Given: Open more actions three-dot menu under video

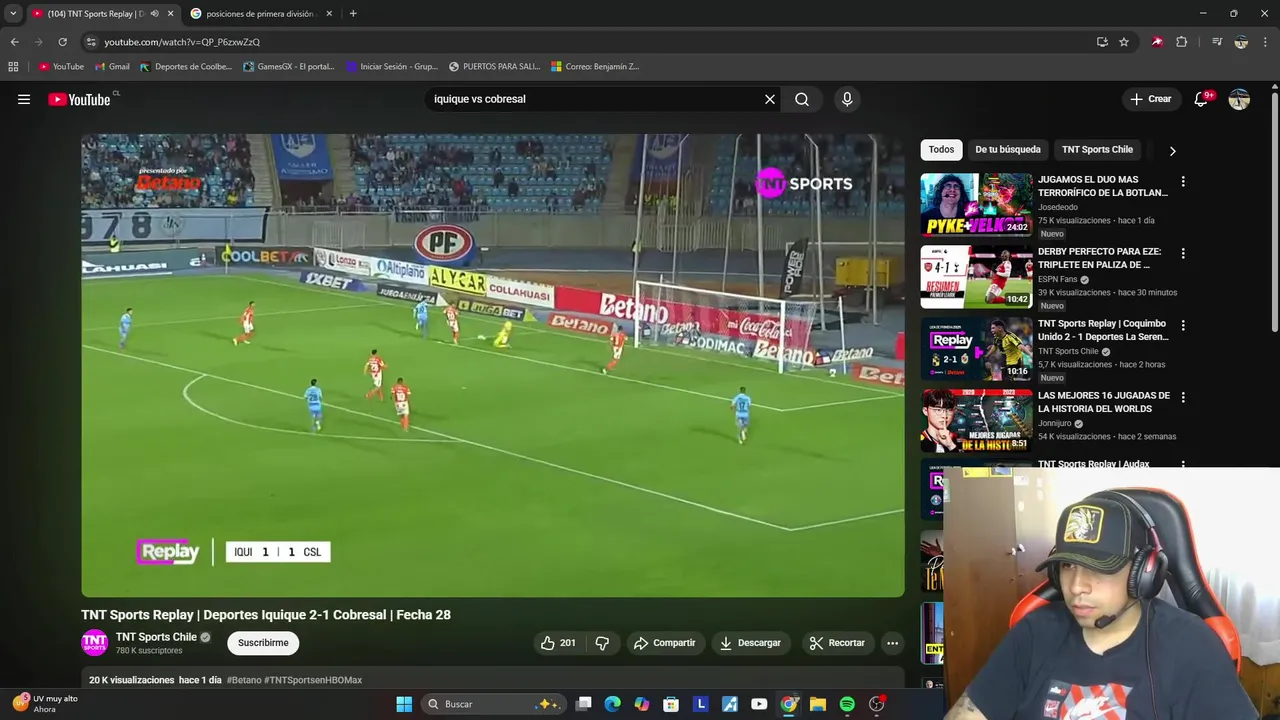Looking at the screenshot, I should coord(892,643).
